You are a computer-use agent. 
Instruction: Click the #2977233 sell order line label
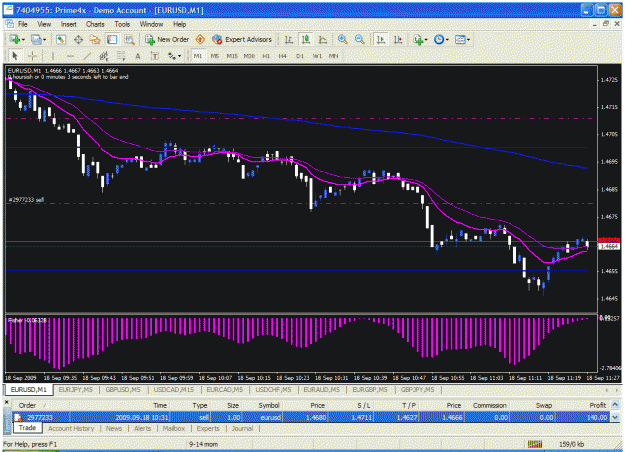click(x=26, y=200)
